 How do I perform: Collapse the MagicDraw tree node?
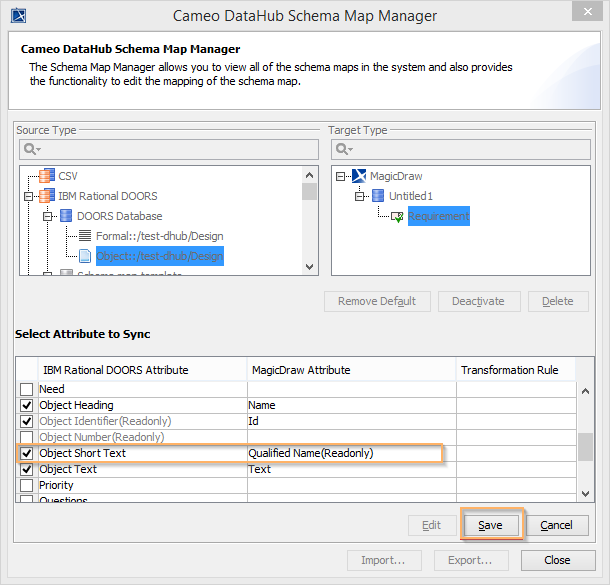(x=341, y=176)
